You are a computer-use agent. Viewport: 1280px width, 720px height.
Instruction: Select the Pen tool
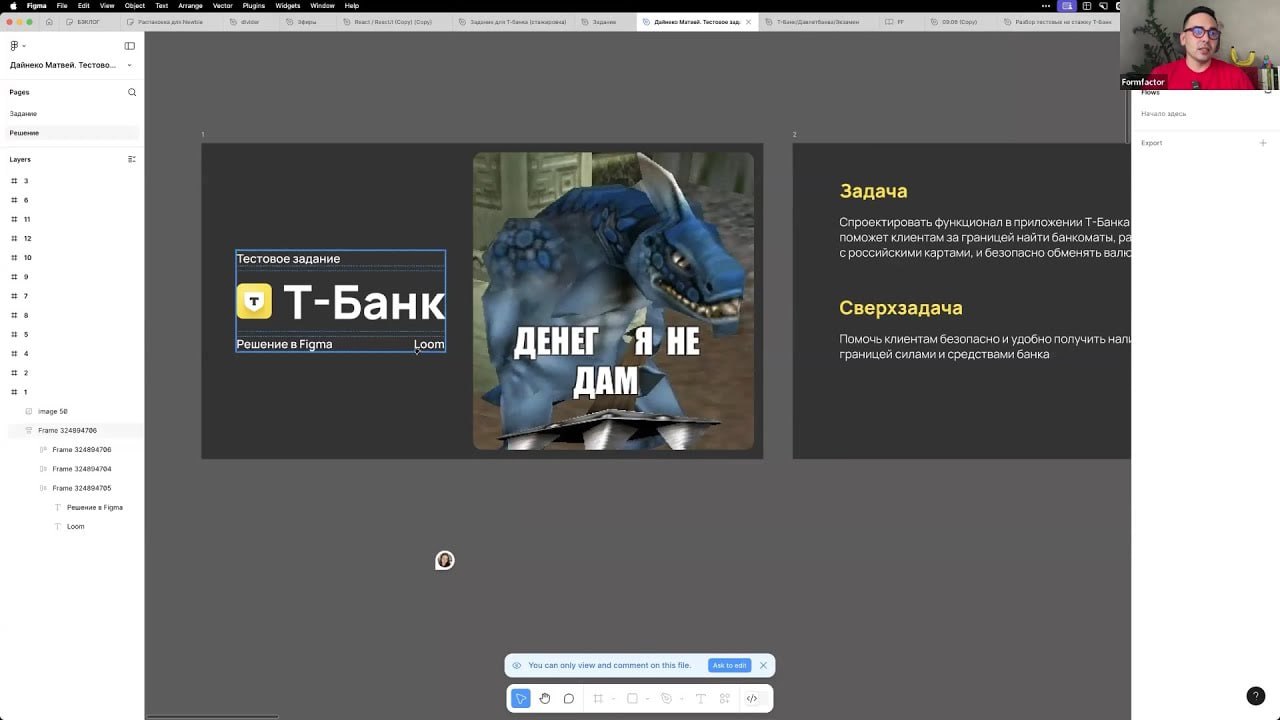tap(666, 698)
